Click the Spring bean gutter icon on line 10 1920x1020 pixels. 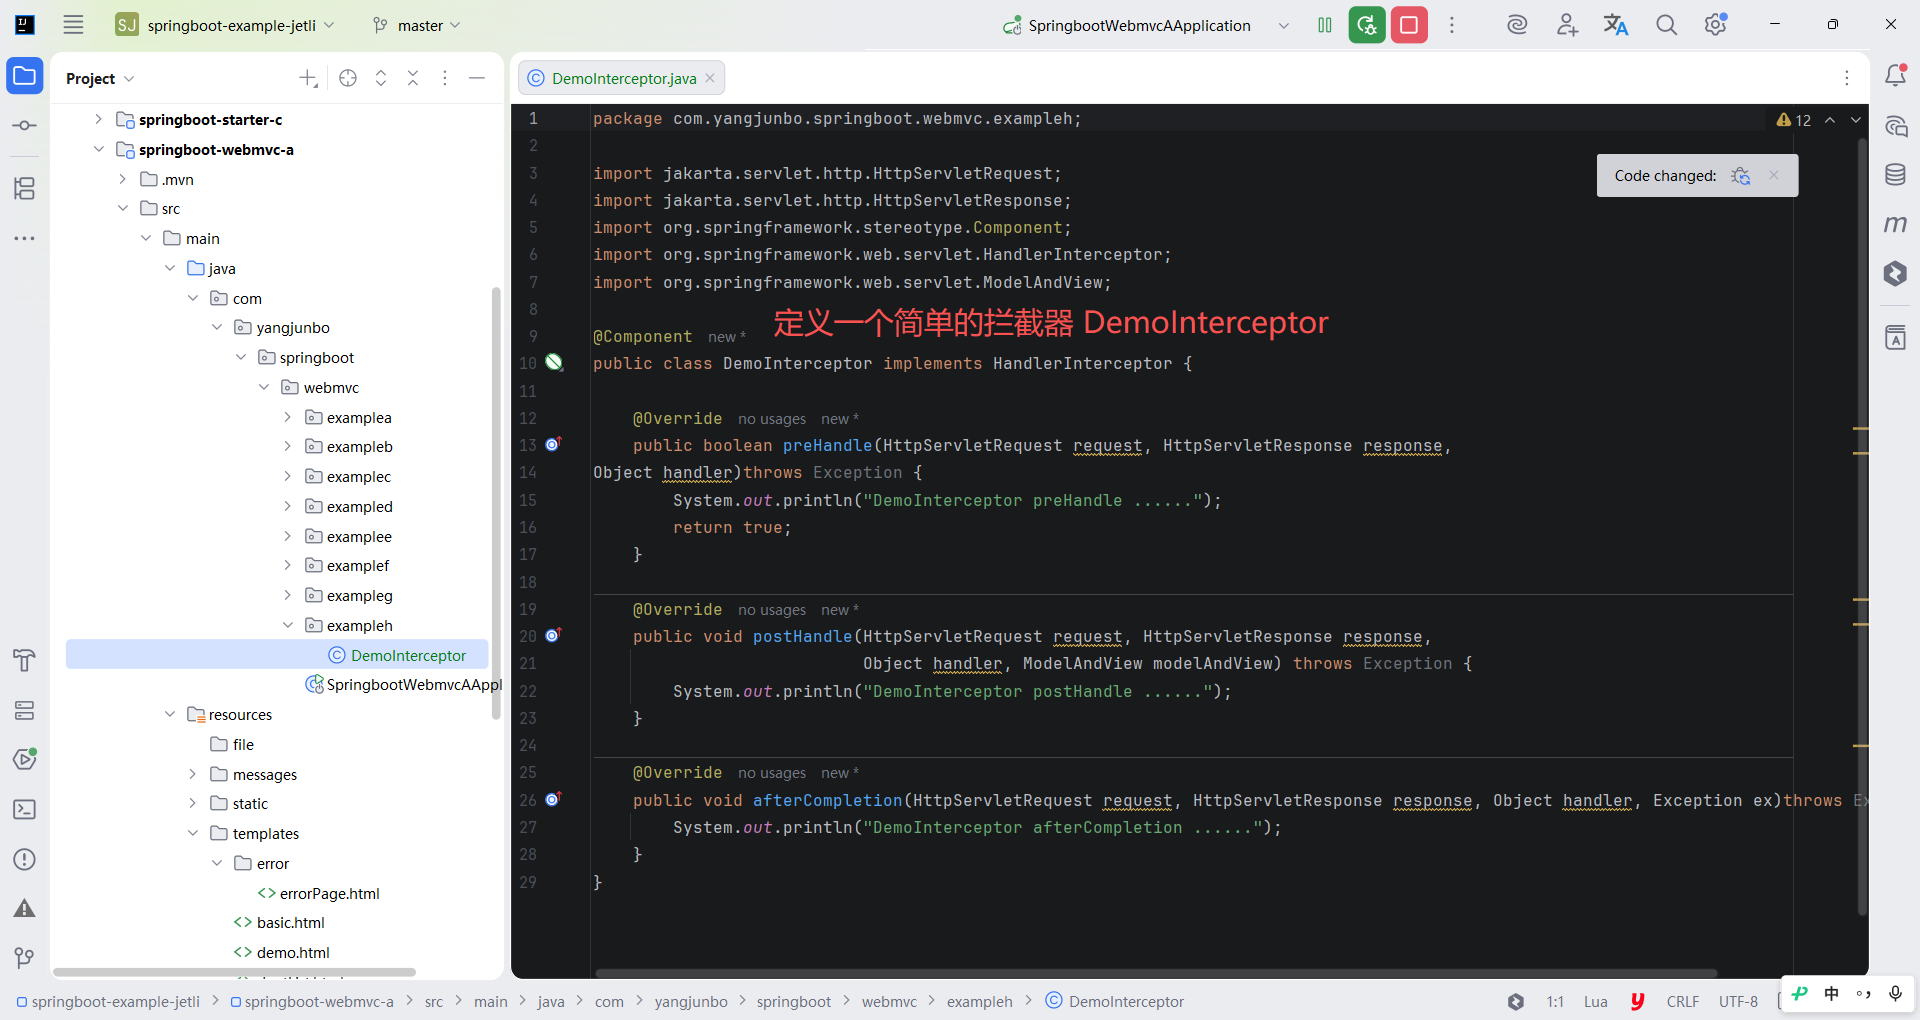(x=554, y=362)
